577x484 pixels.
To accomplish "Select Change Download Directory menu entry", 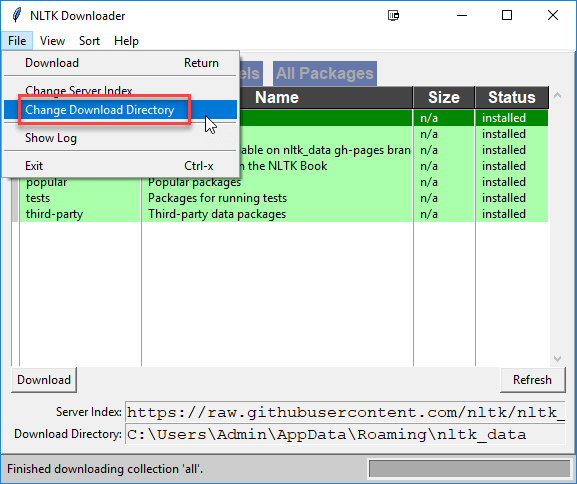I will [x=120, y=110].
